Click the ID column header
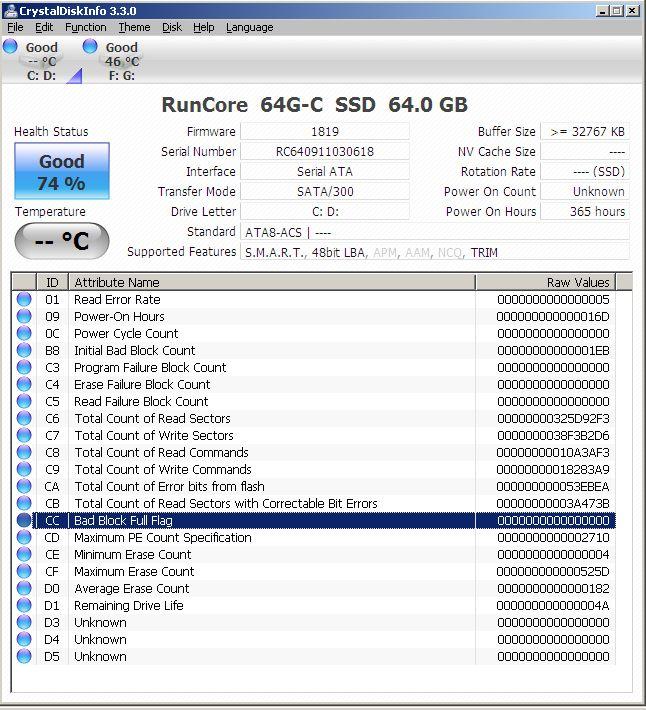Screen dimensions: 646x710 click(52, 283)
